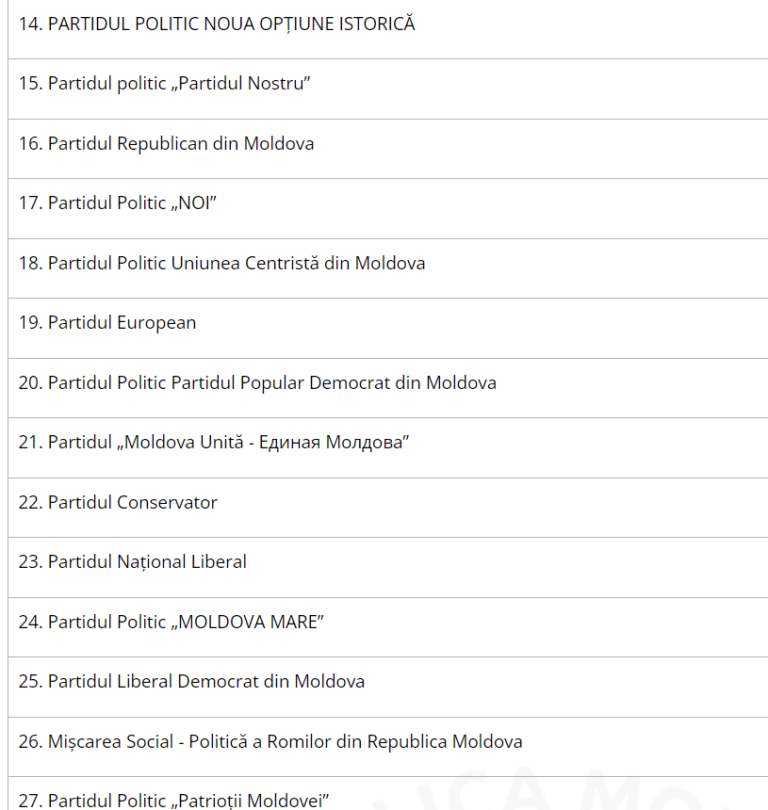
Task: Click Uniunea Centristă din Moldova row
Action: click(222, 264)
